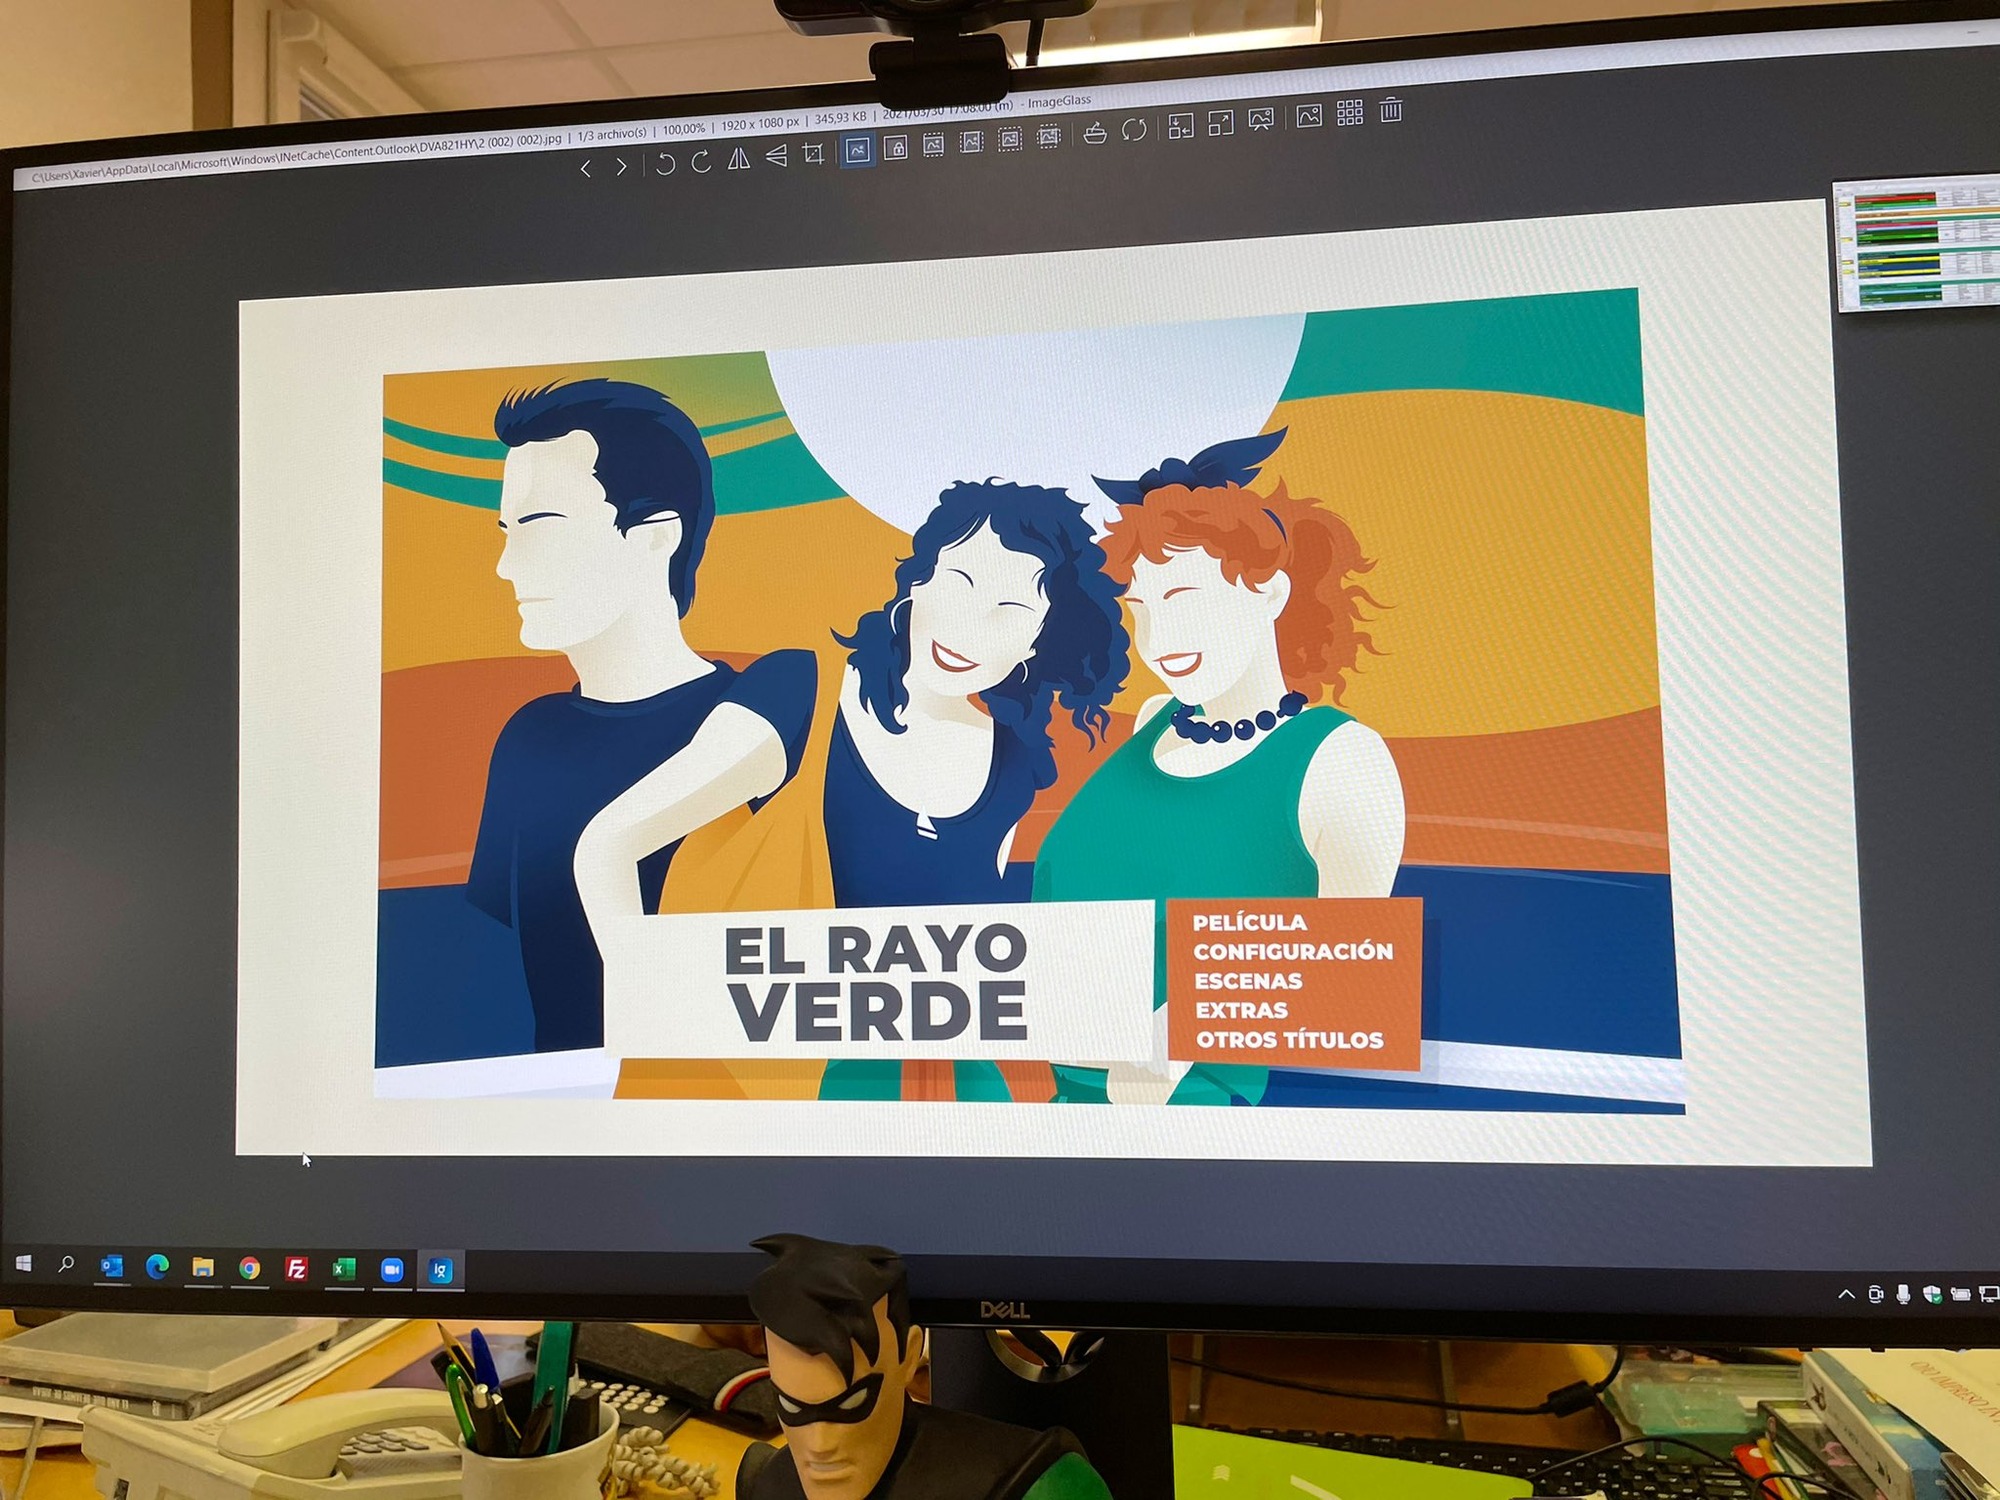Rotate image clockwise
2000x1500 pixels.
coord(701,161)
